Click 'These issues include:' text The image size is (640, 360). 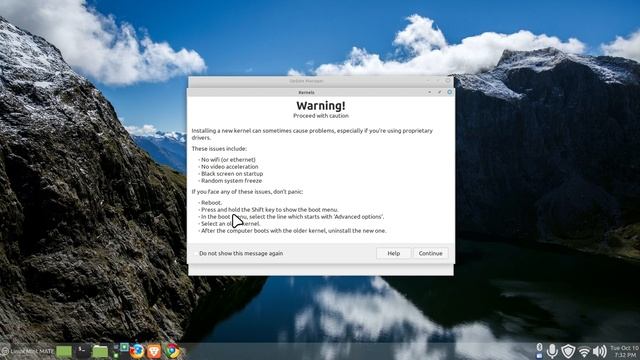(x=219, y=149)
